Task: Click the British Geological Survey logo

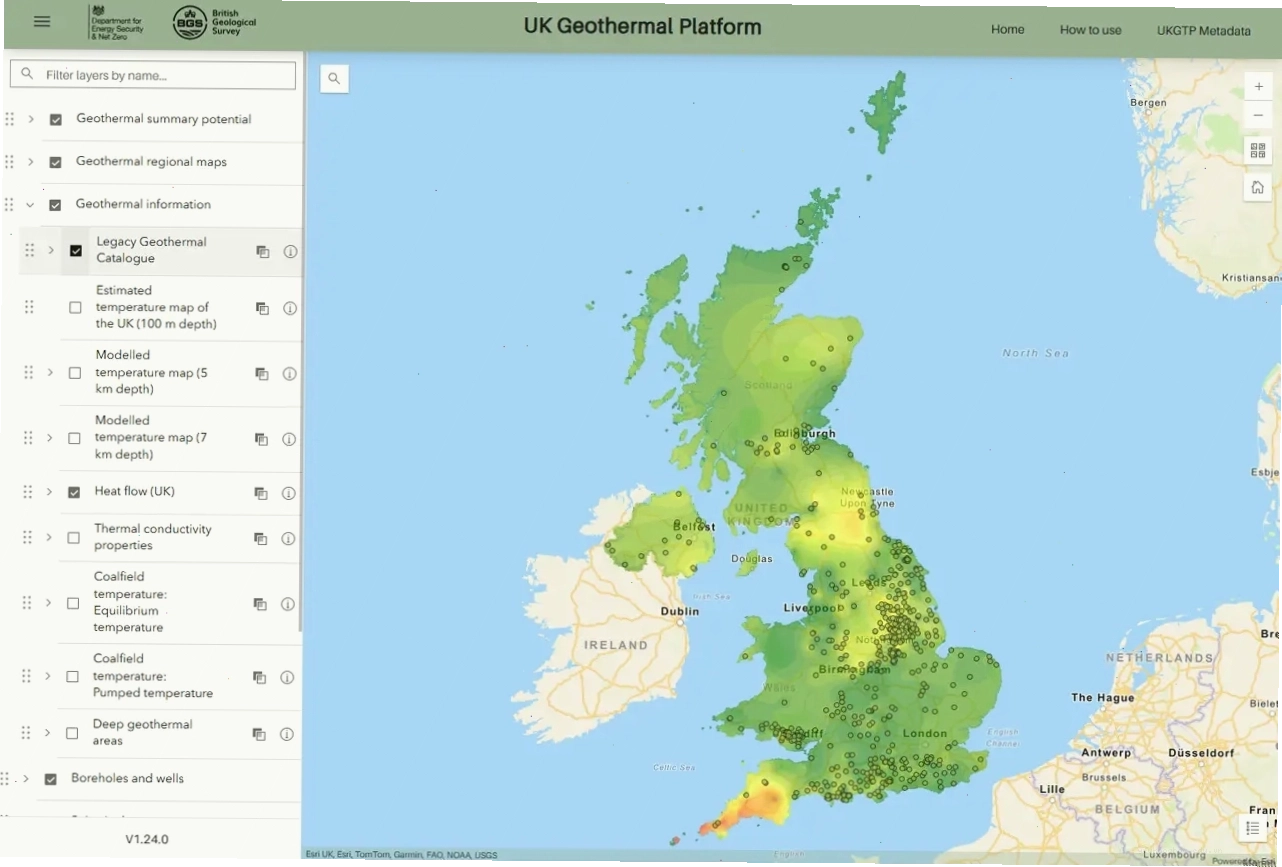Action: 215,22
